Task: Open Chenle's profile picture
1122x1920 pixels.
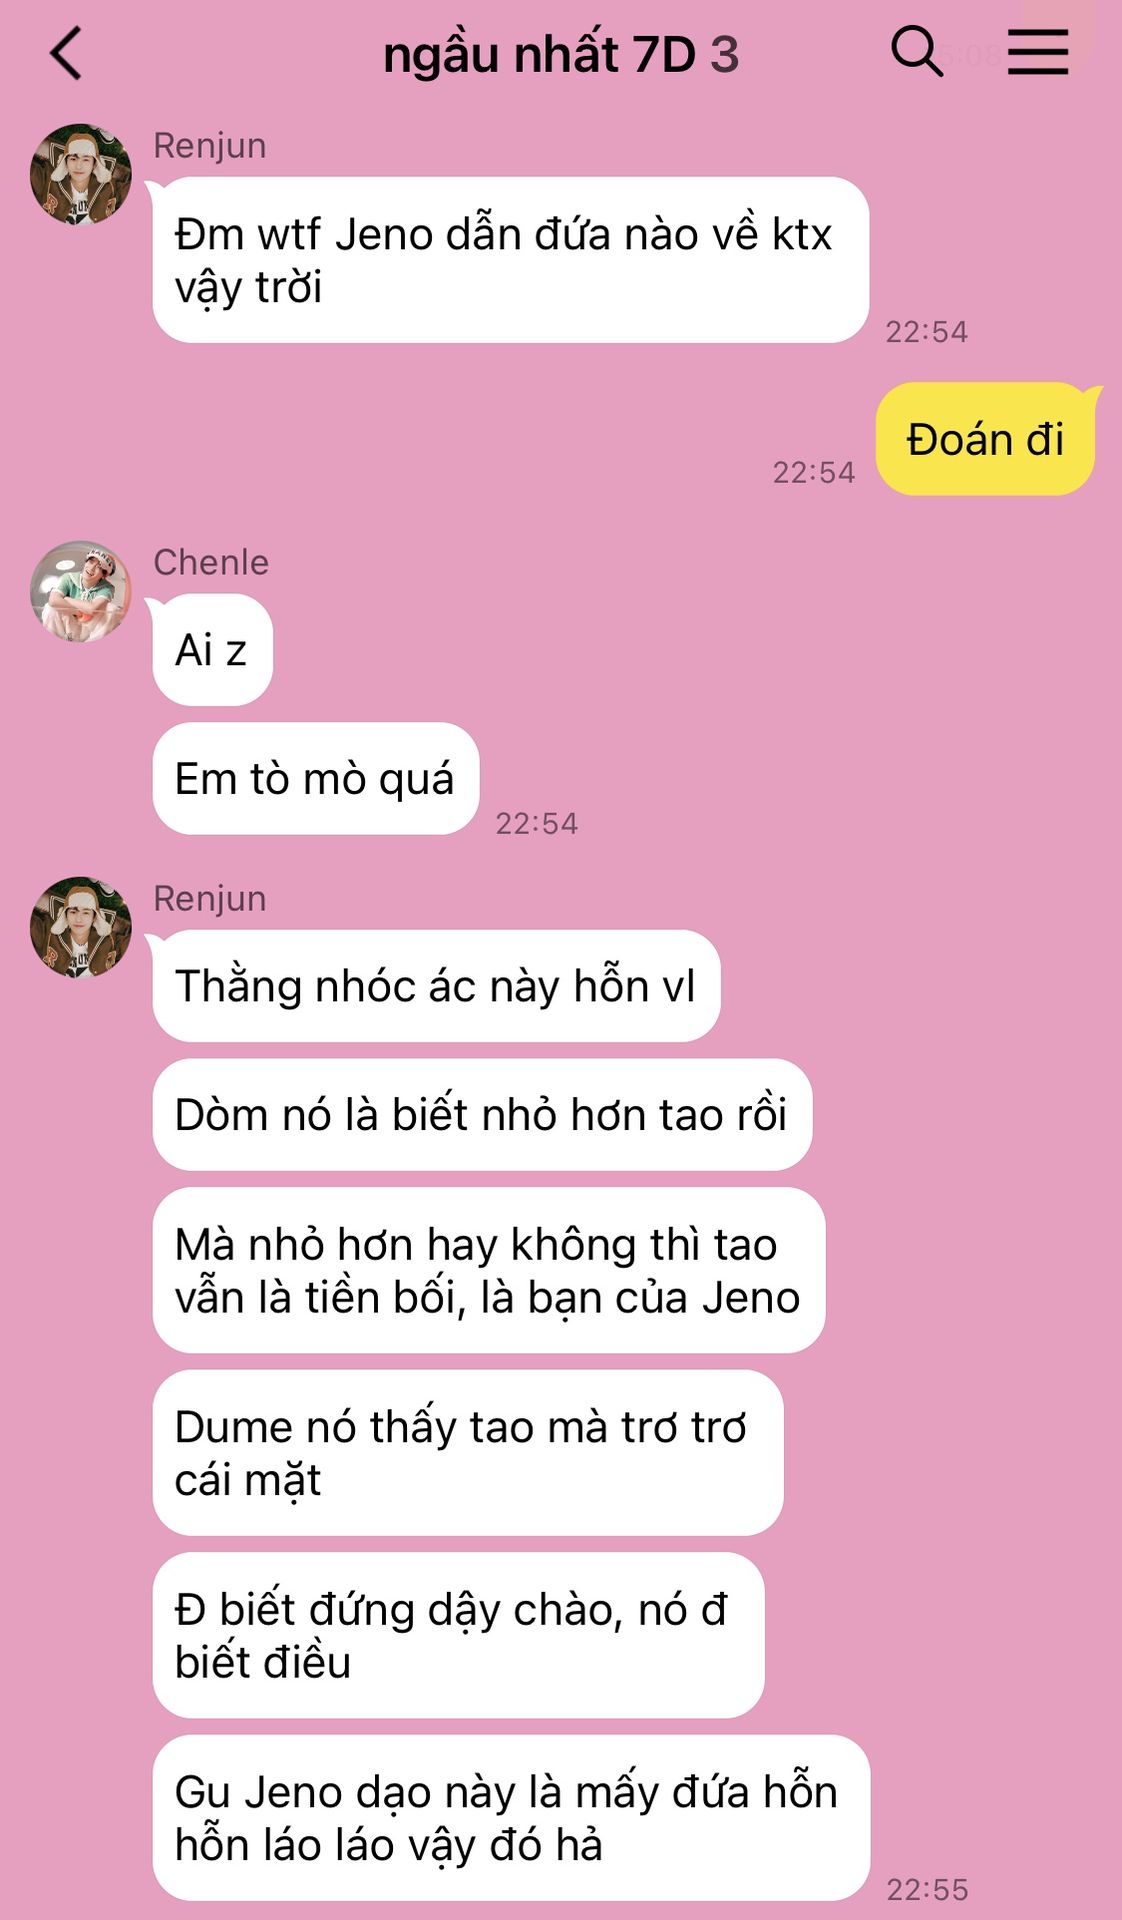Action: coord(81,591)
